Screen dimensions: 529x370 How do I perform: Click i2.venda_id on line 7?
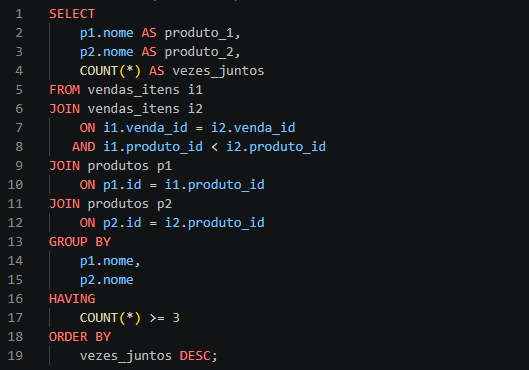pyautogui.click(x=253, y=128)
